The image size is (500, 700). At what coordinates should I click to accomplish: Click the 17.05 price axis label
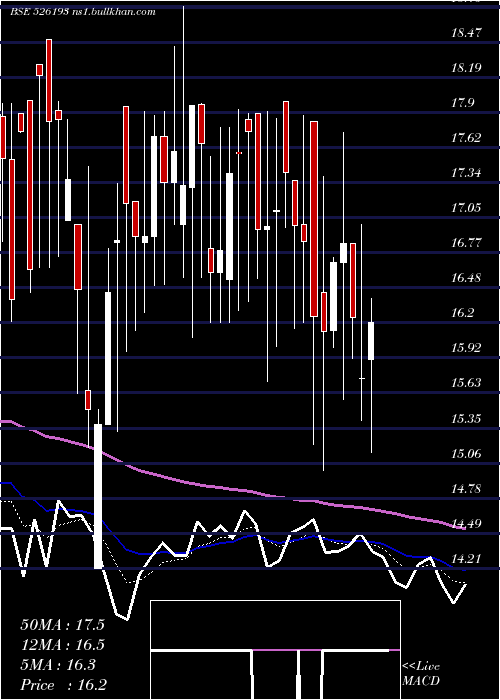(x=467, y=208)
